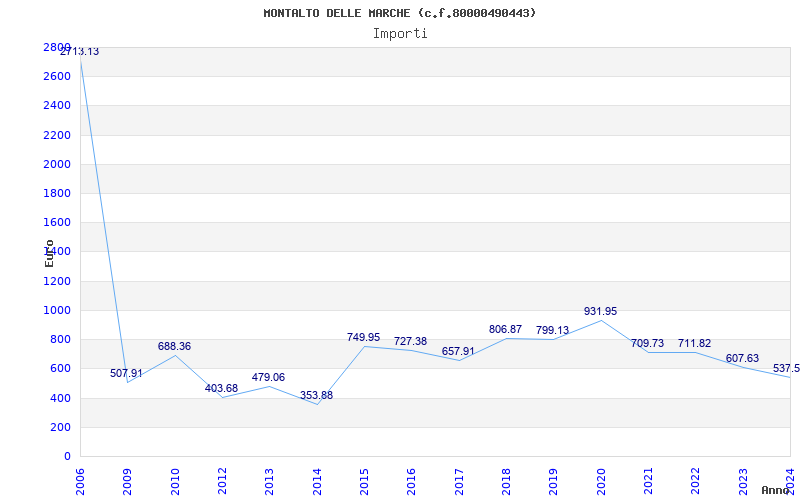Click the MONTALTO DELLE MARCHE chart title

point(400,13)
